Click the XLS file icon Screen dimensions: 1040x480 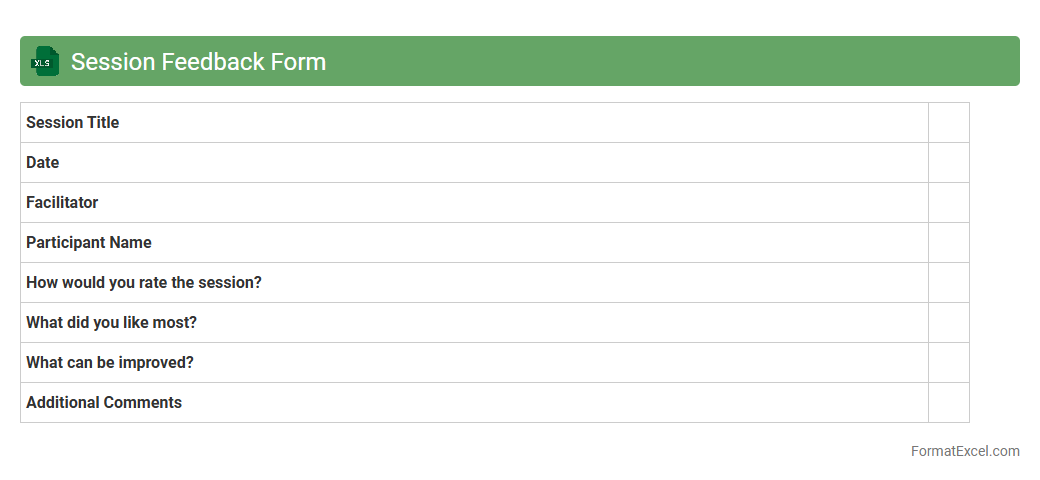pos(44,61)
